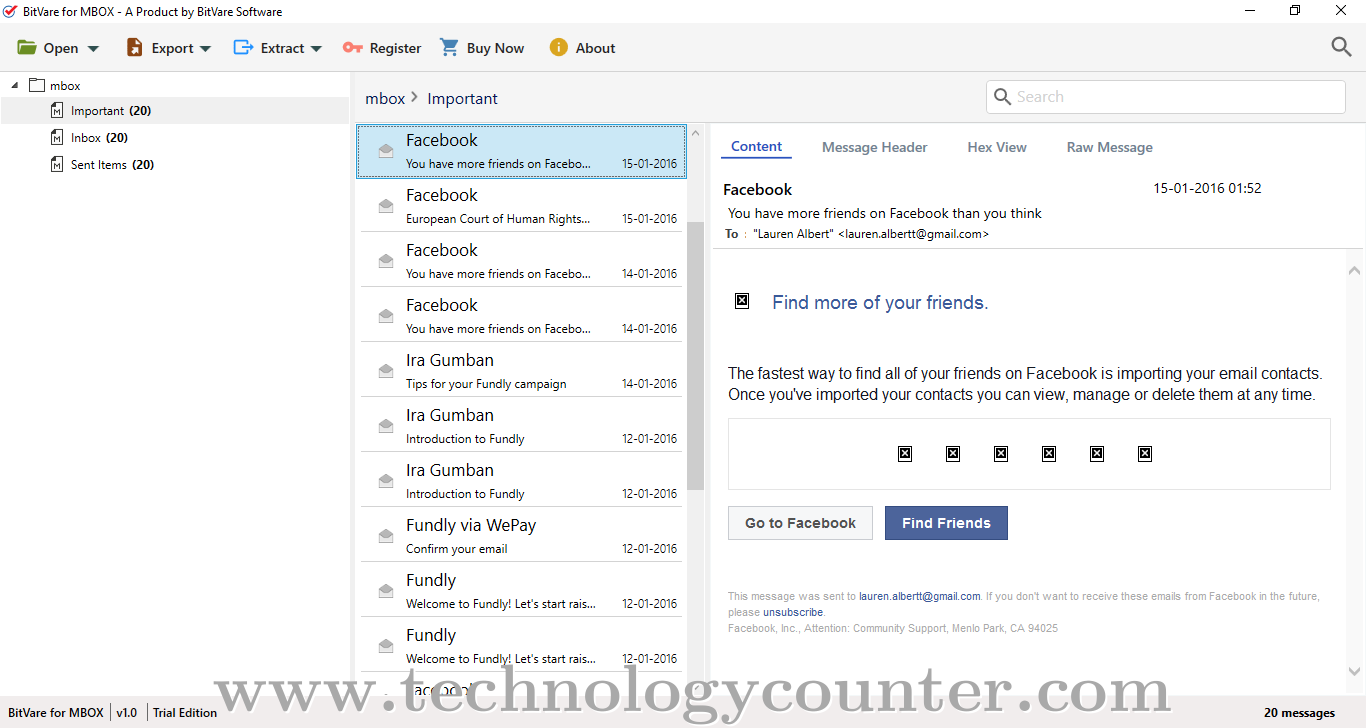Click the message preview scroll up arrow
1366x728 pixels.
click(1354, 271)
